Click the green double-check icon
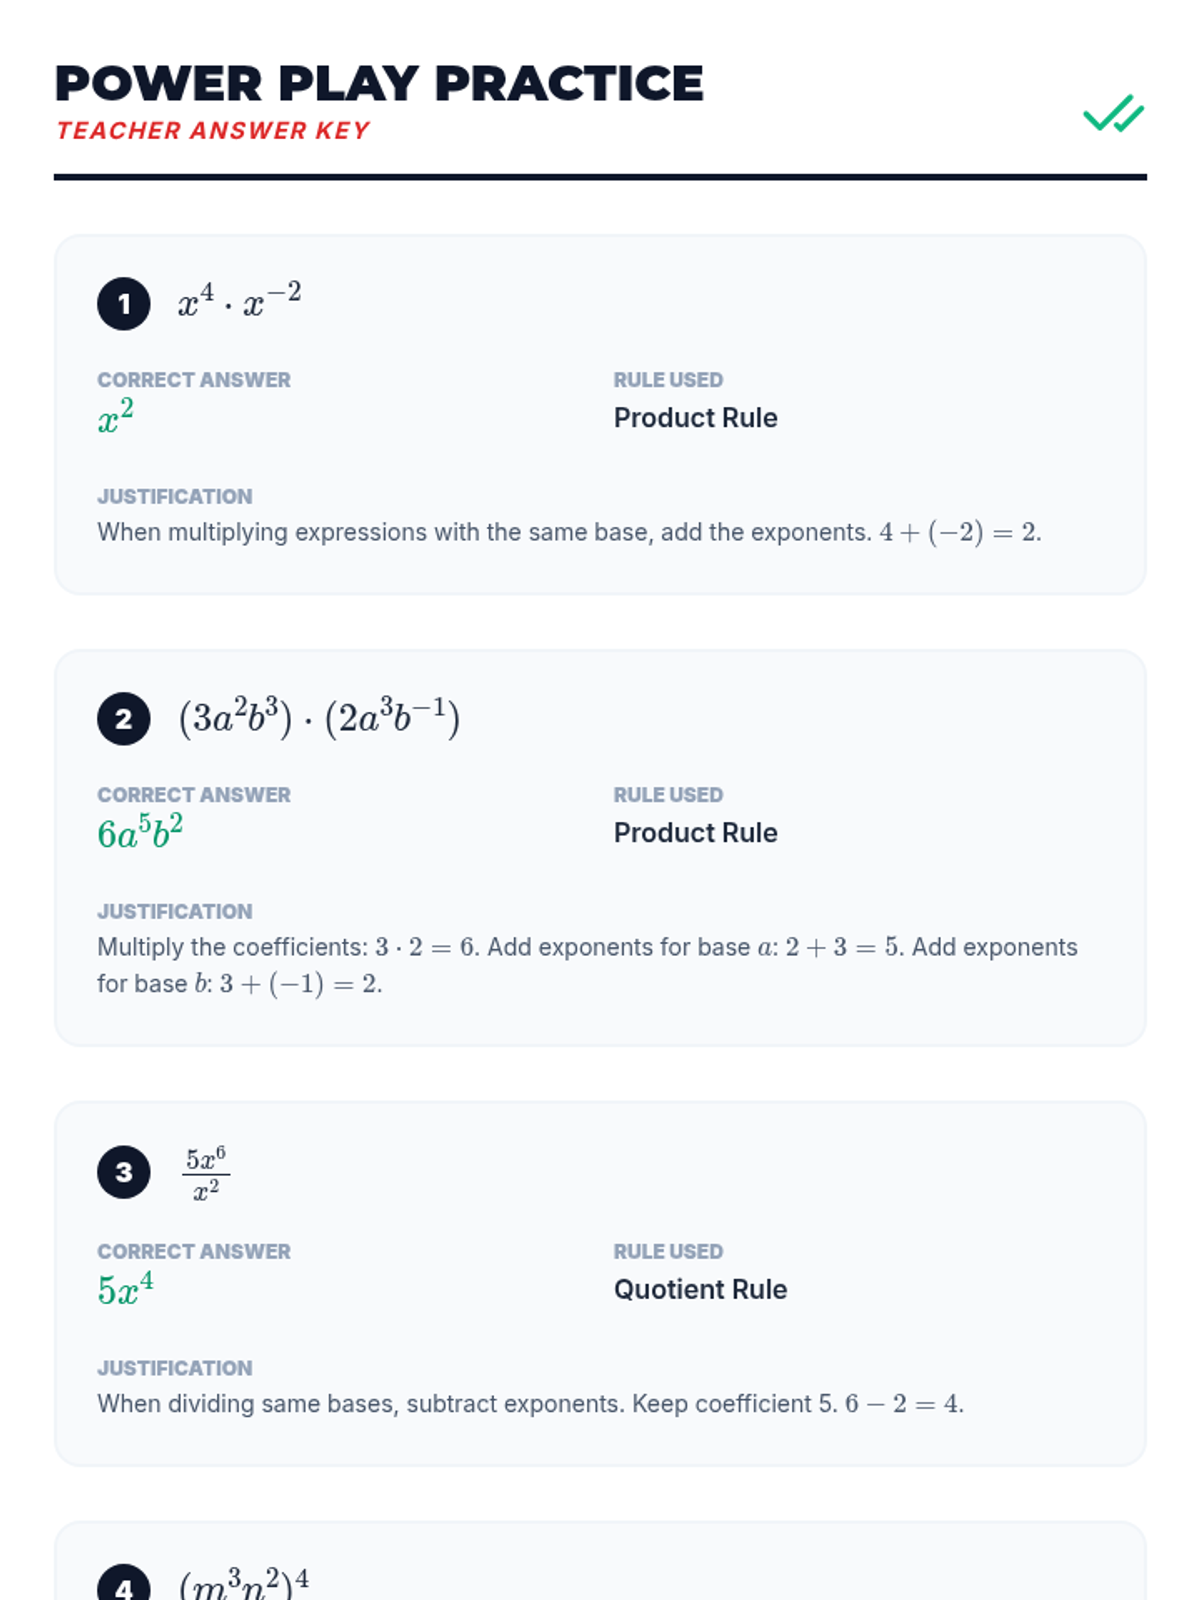 pyautogui.click(x=1113, y=113)
